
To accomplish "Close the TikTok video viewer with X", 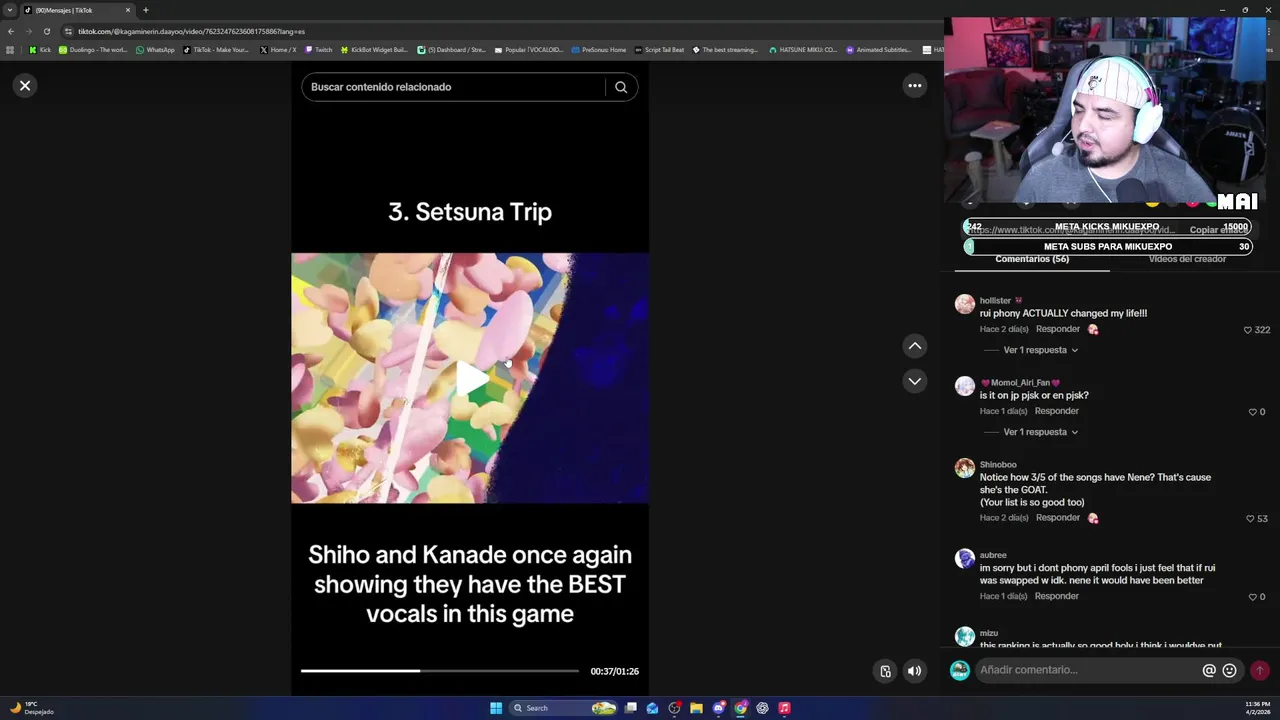I will 25,86.
